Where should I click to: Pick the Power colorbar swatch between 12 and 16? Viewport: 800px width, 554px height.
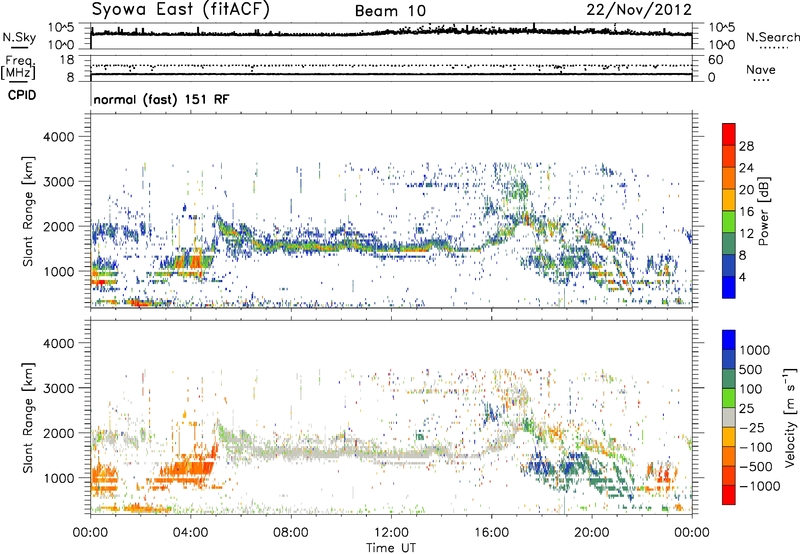[x=729, y=222]
